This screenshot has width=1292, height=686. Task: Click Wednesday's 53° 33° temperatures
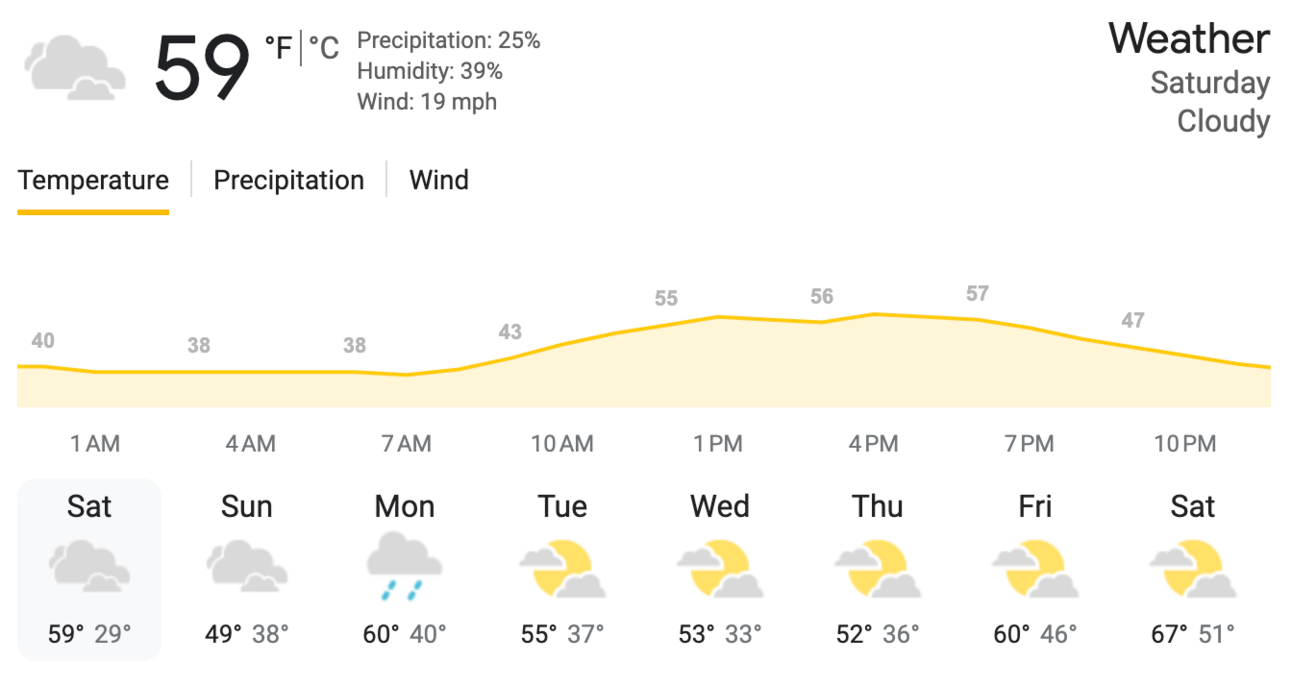pyautogui.click(x=720, y=634)
